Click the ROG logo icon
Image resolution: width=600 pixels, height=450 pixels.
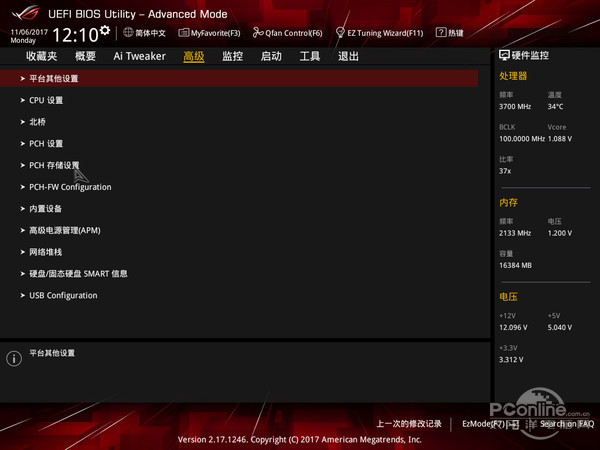(25, 13)
